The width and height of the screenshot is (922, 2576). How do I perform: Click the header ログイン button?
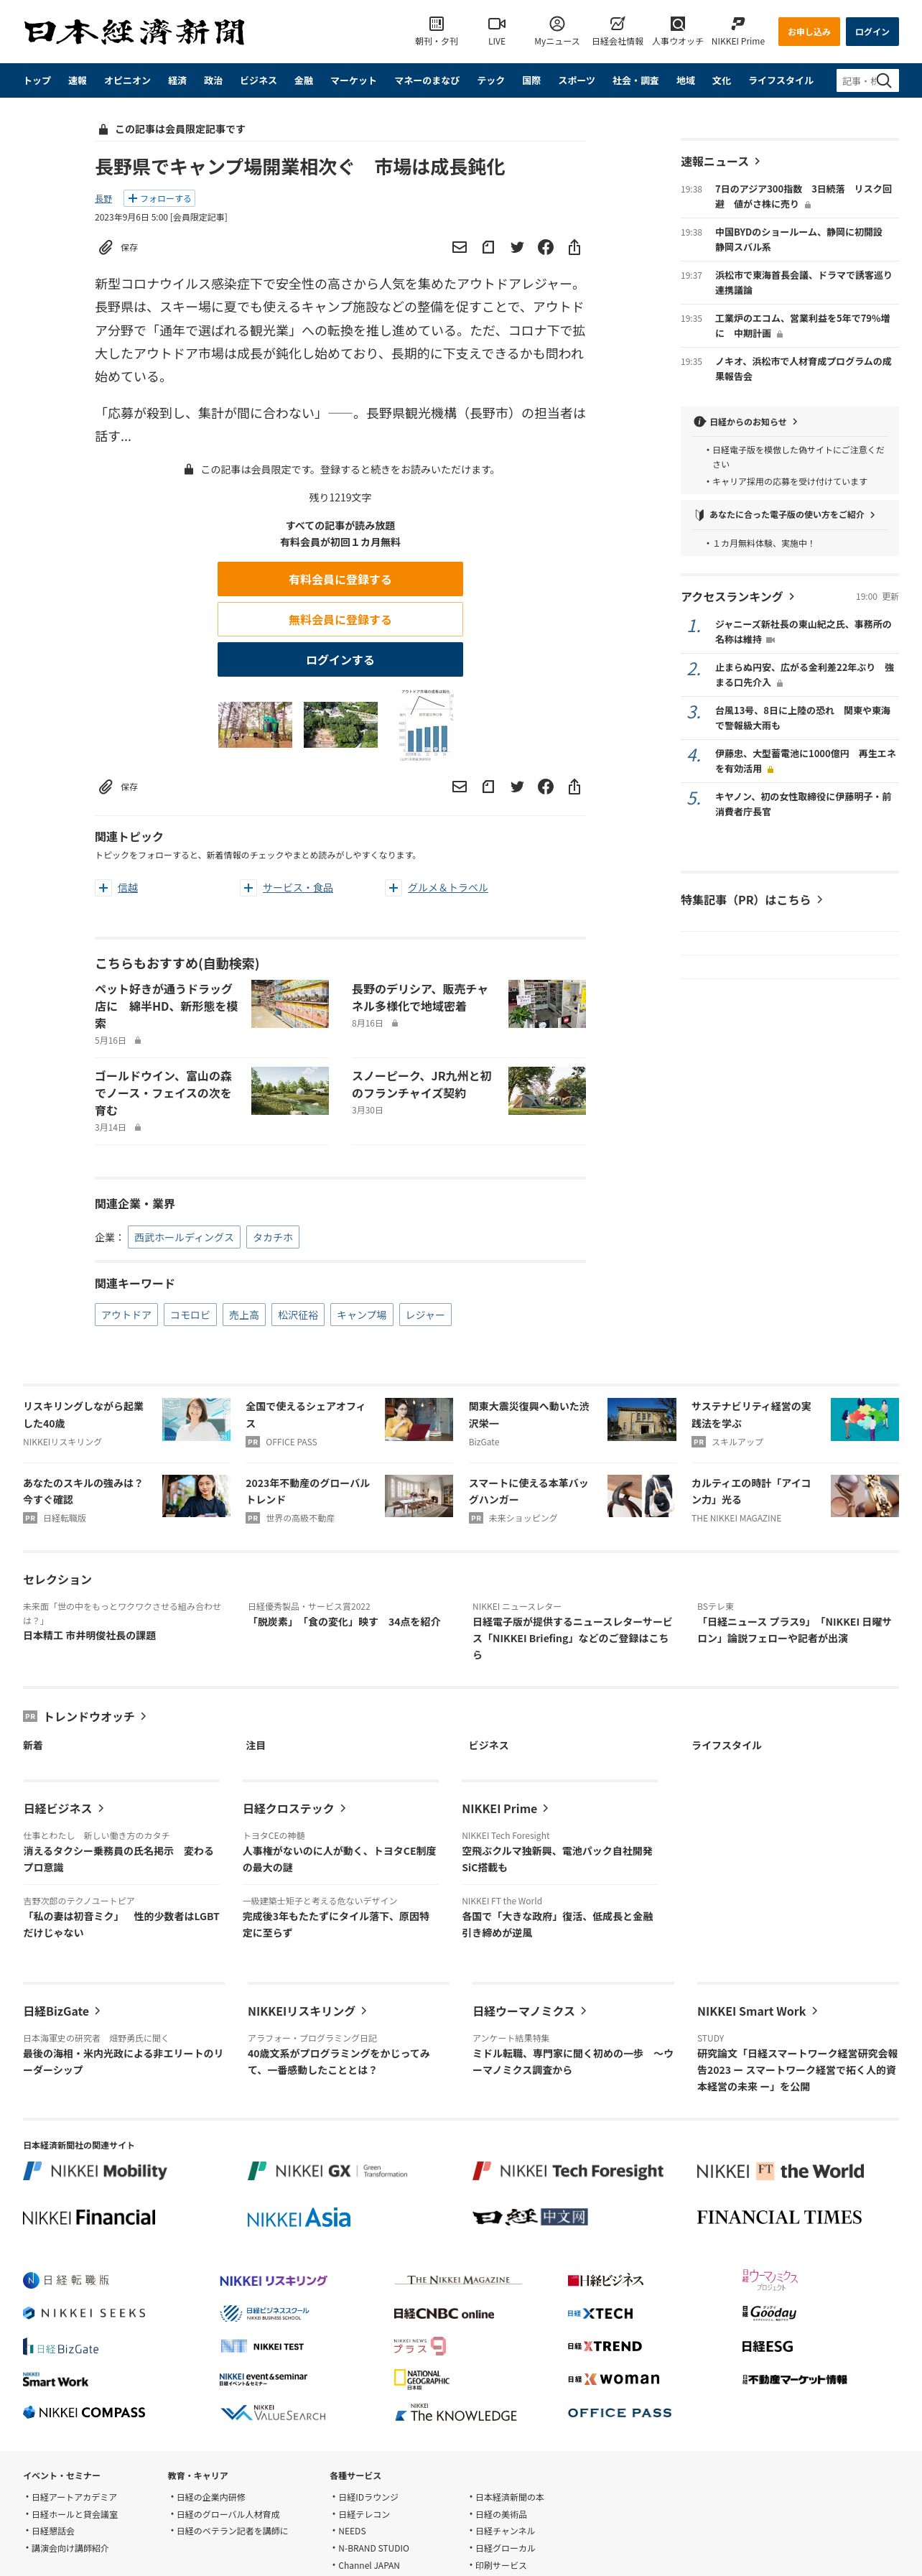(x=871, y=32)
